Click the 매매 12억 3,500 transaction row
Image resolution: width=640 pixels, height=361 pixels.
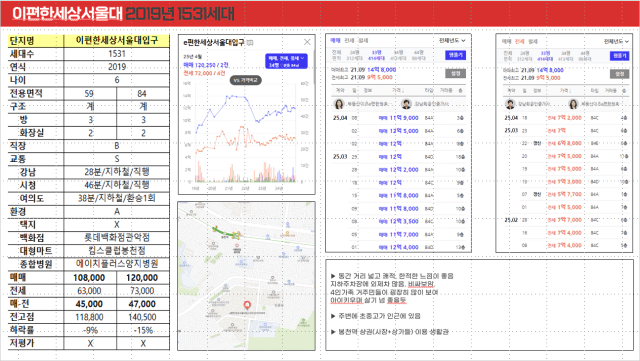click(398, 221)
